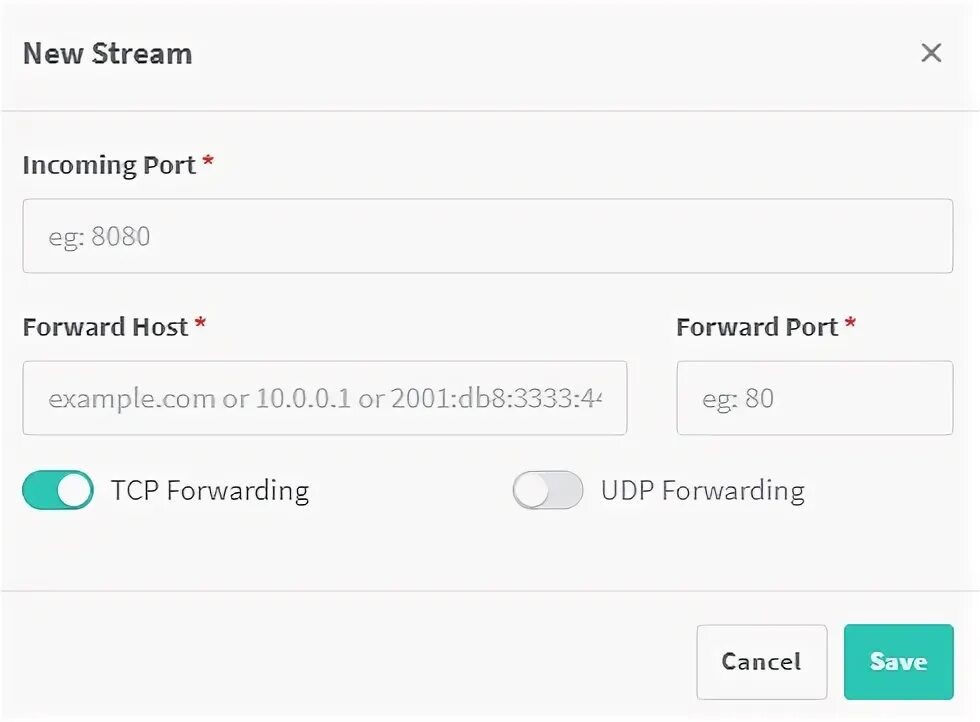This screenshot has height=722, width=980.
Task: Disable the TCP Forwarding switch
Action: (x=58, y=491)
